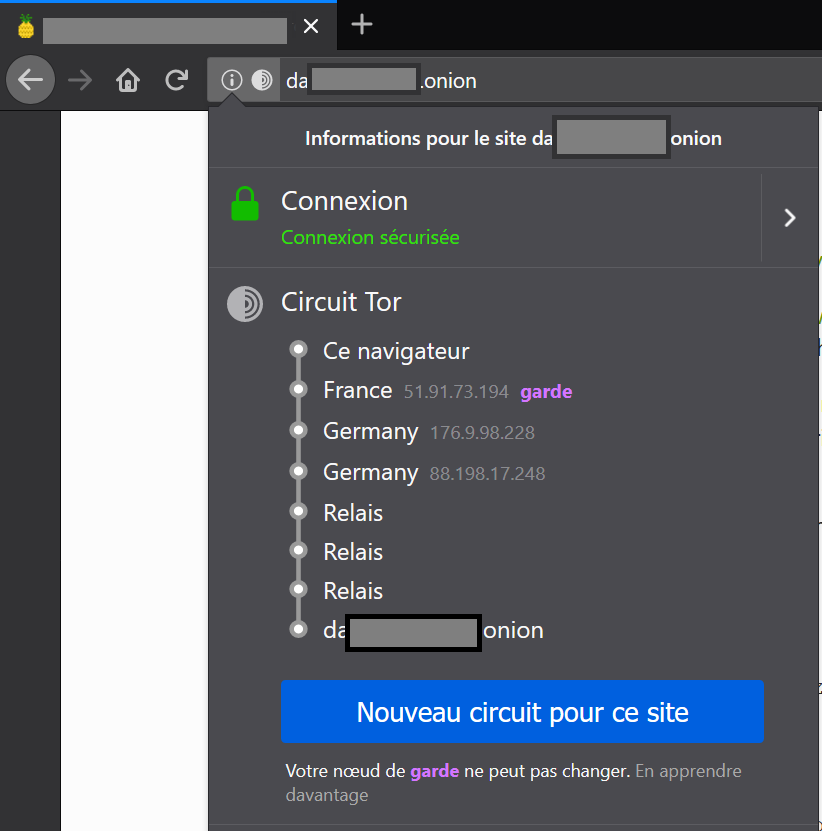Click the forward navigation arrow
Screen dimensions: 822x831
(80, 80)
